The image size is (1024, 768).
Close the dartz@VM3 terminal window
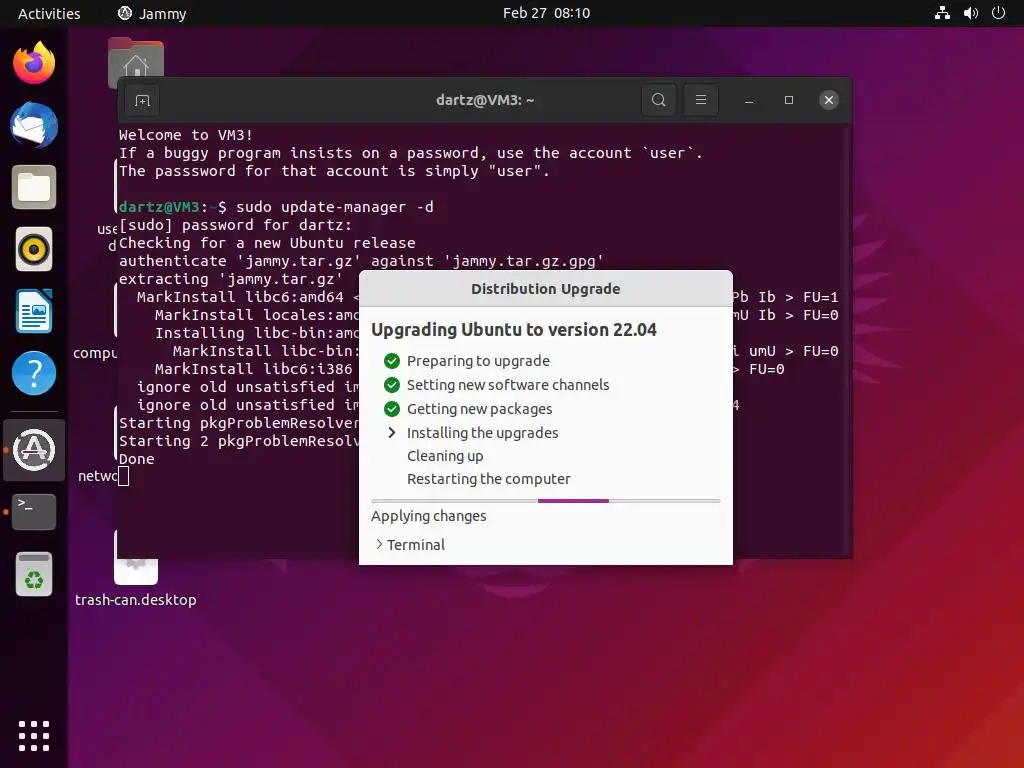coord(829,100)
